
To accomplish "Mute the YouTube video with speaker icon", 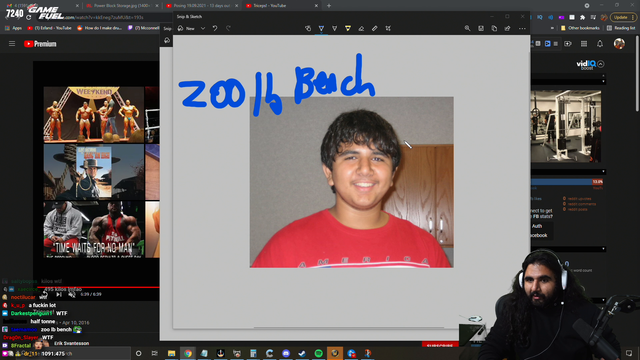I will point(72,294).
